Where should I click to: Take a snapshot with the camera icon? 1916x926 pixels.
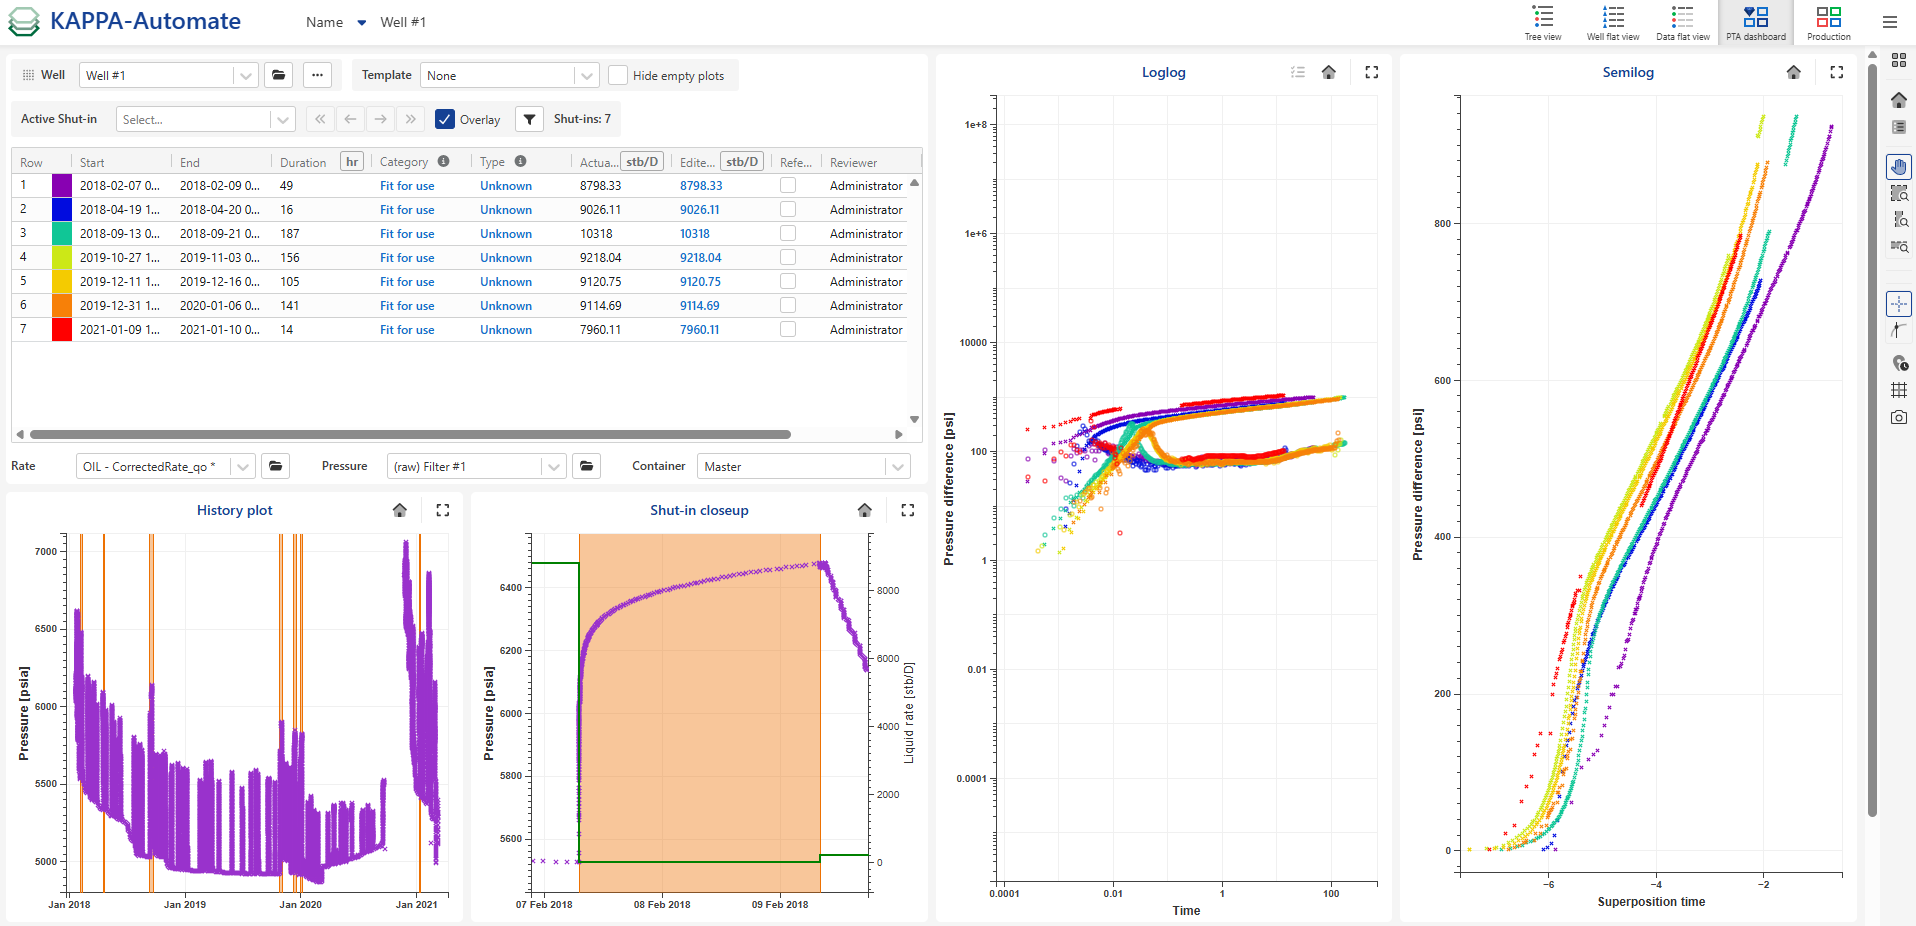point(1899,417)
